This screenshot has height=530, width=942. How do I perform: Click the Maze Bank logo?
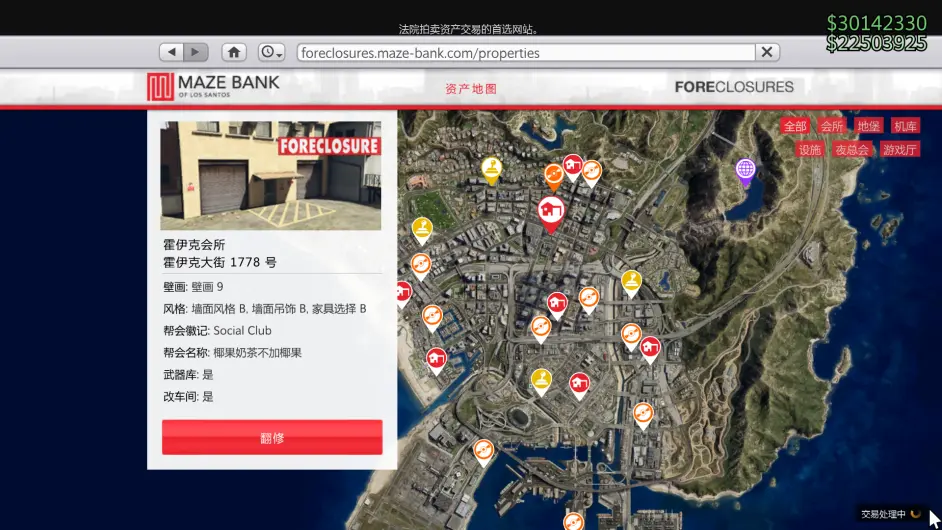click(x=213, y=87)
